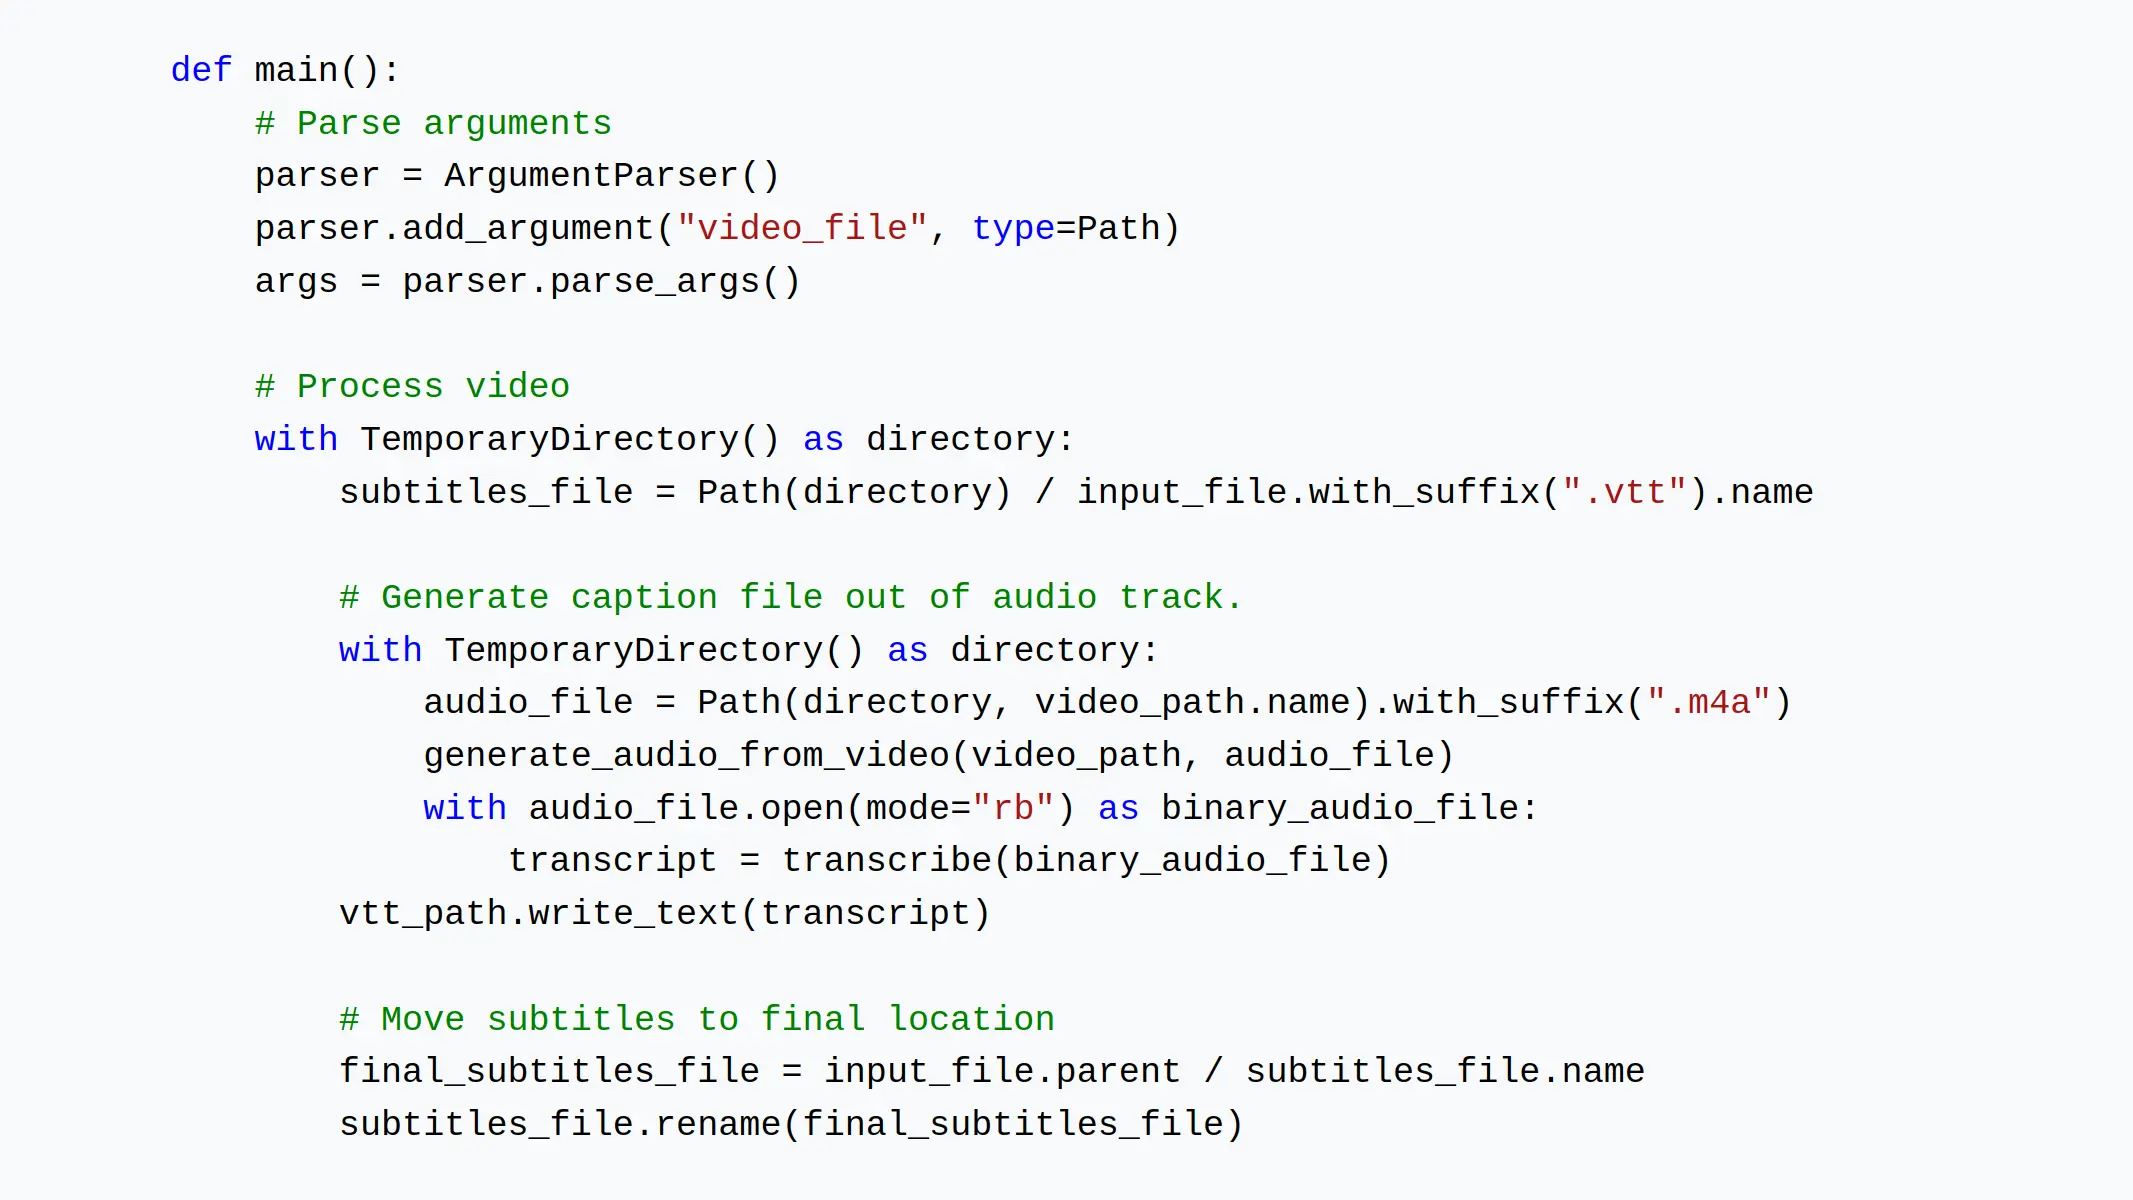This screenshot has height=1200, width=2133.
Task: Click the 'parse_args()' method invocation
Action: 655,280
